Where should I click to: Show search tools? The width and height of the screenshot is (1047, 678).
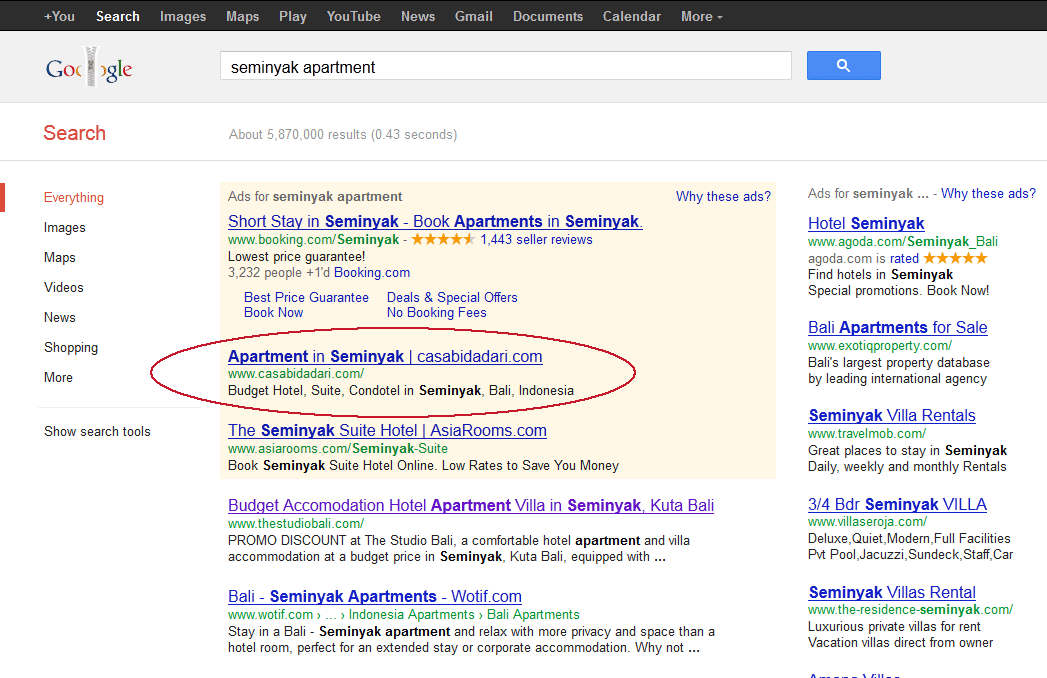[x=97, y=432]
